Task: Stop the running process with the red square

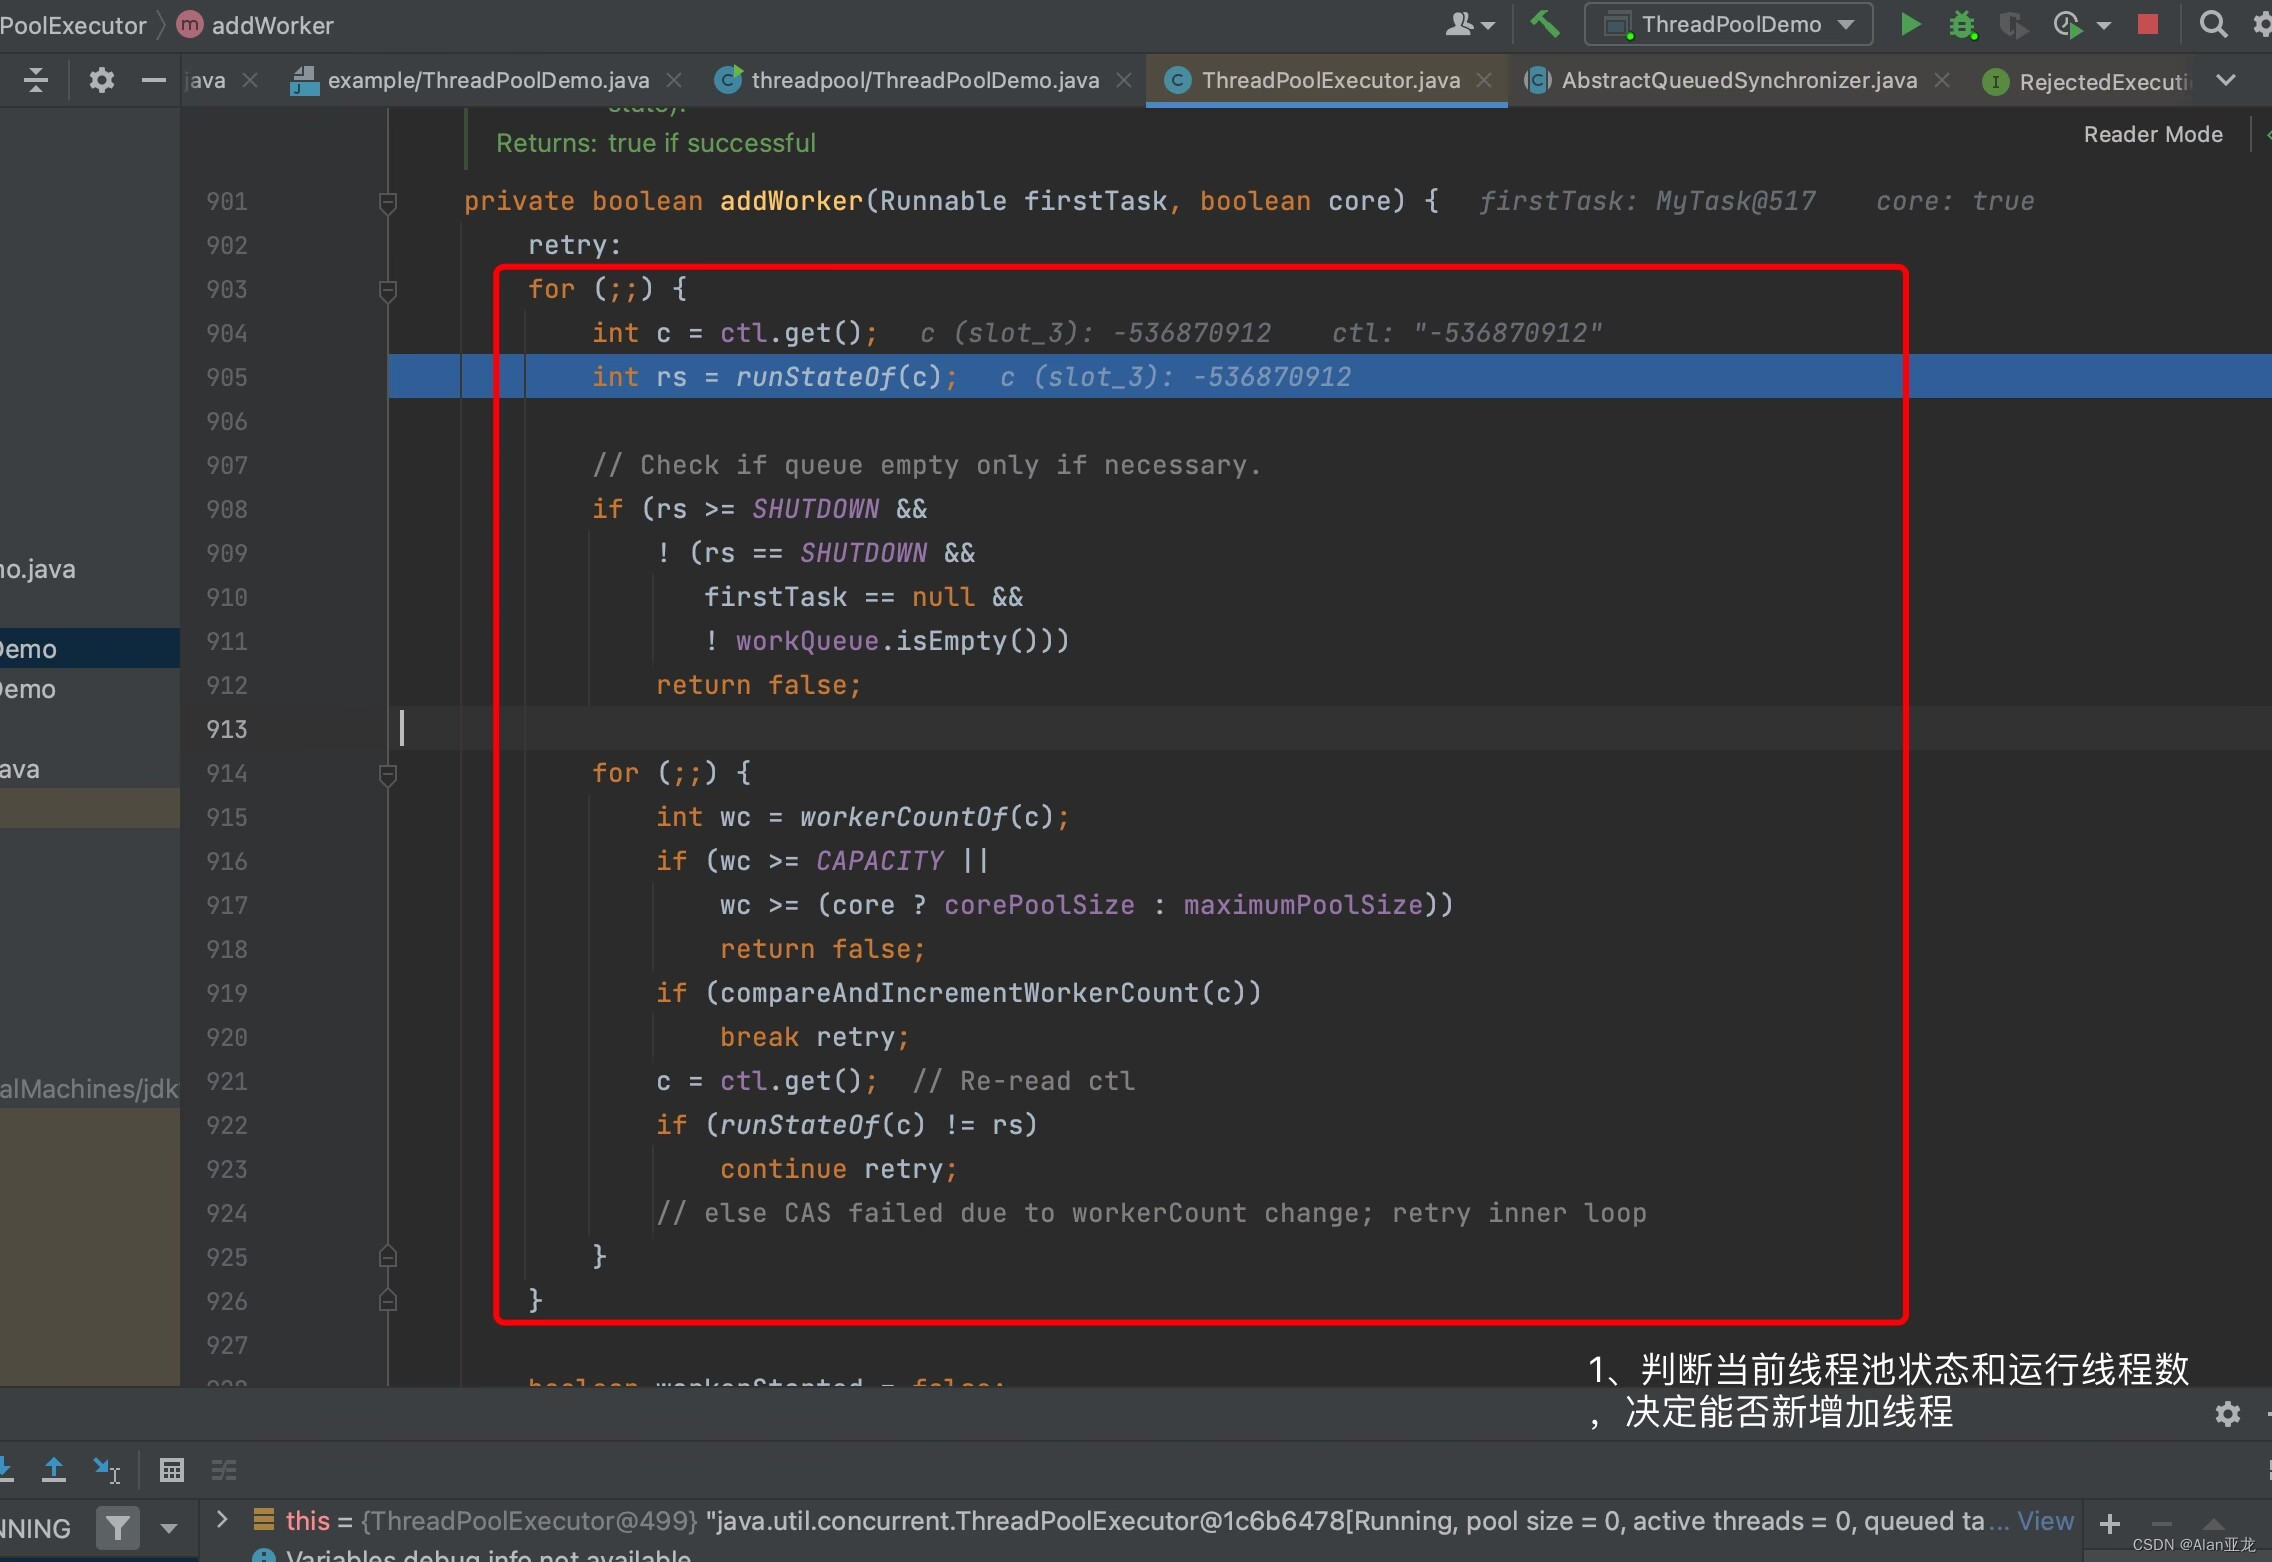Action: [x=2147, y=24]
